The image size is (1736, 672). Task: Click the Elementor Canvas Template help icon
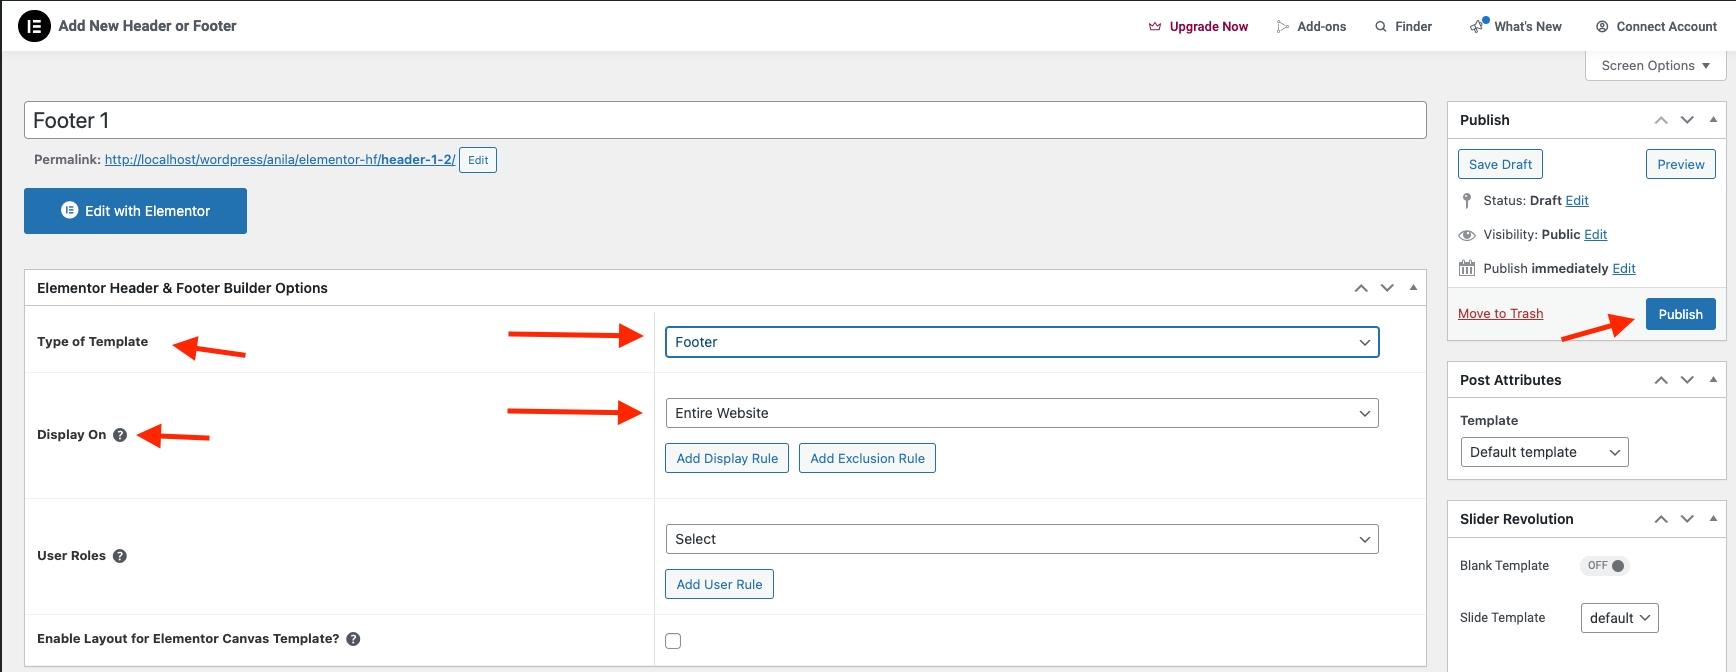click(x=353, y=639)
